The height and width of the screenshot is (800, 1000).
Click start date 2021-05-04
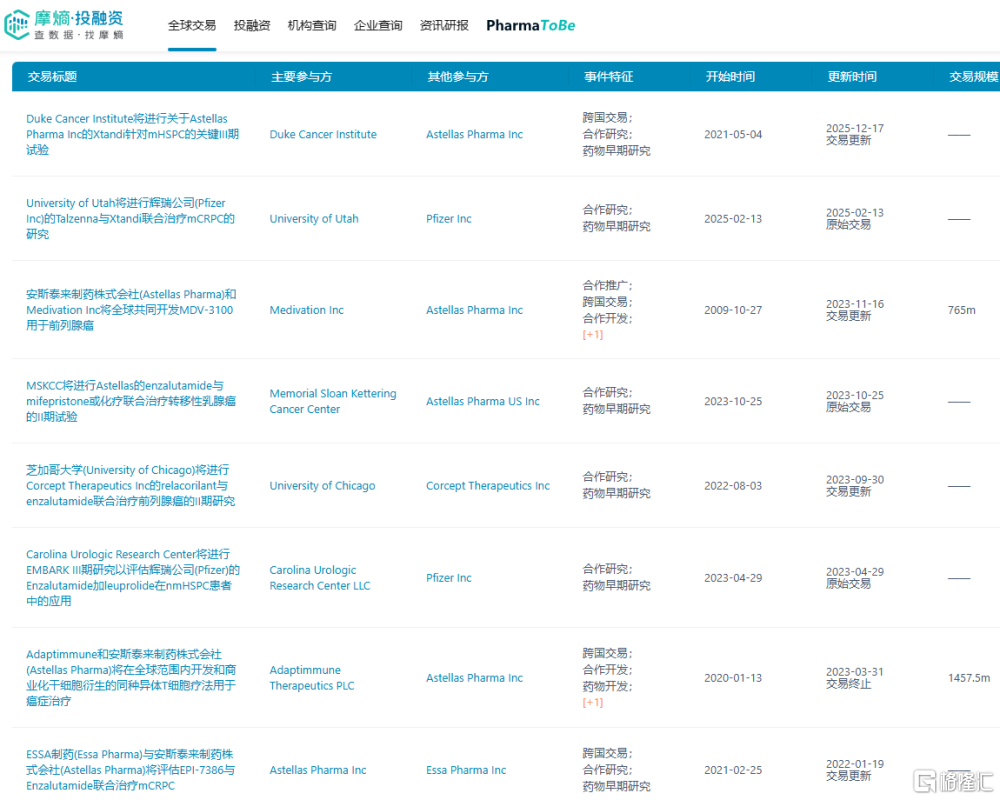pos(733,135)
